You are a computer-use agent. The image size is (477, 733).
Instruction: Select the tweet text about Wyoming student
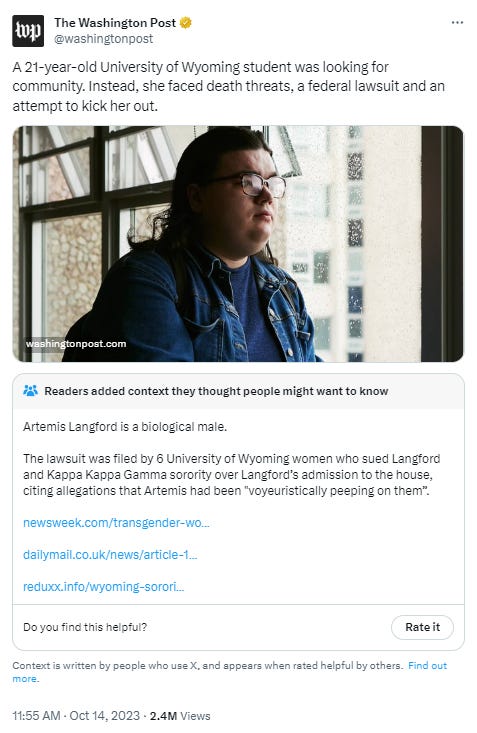229,86
